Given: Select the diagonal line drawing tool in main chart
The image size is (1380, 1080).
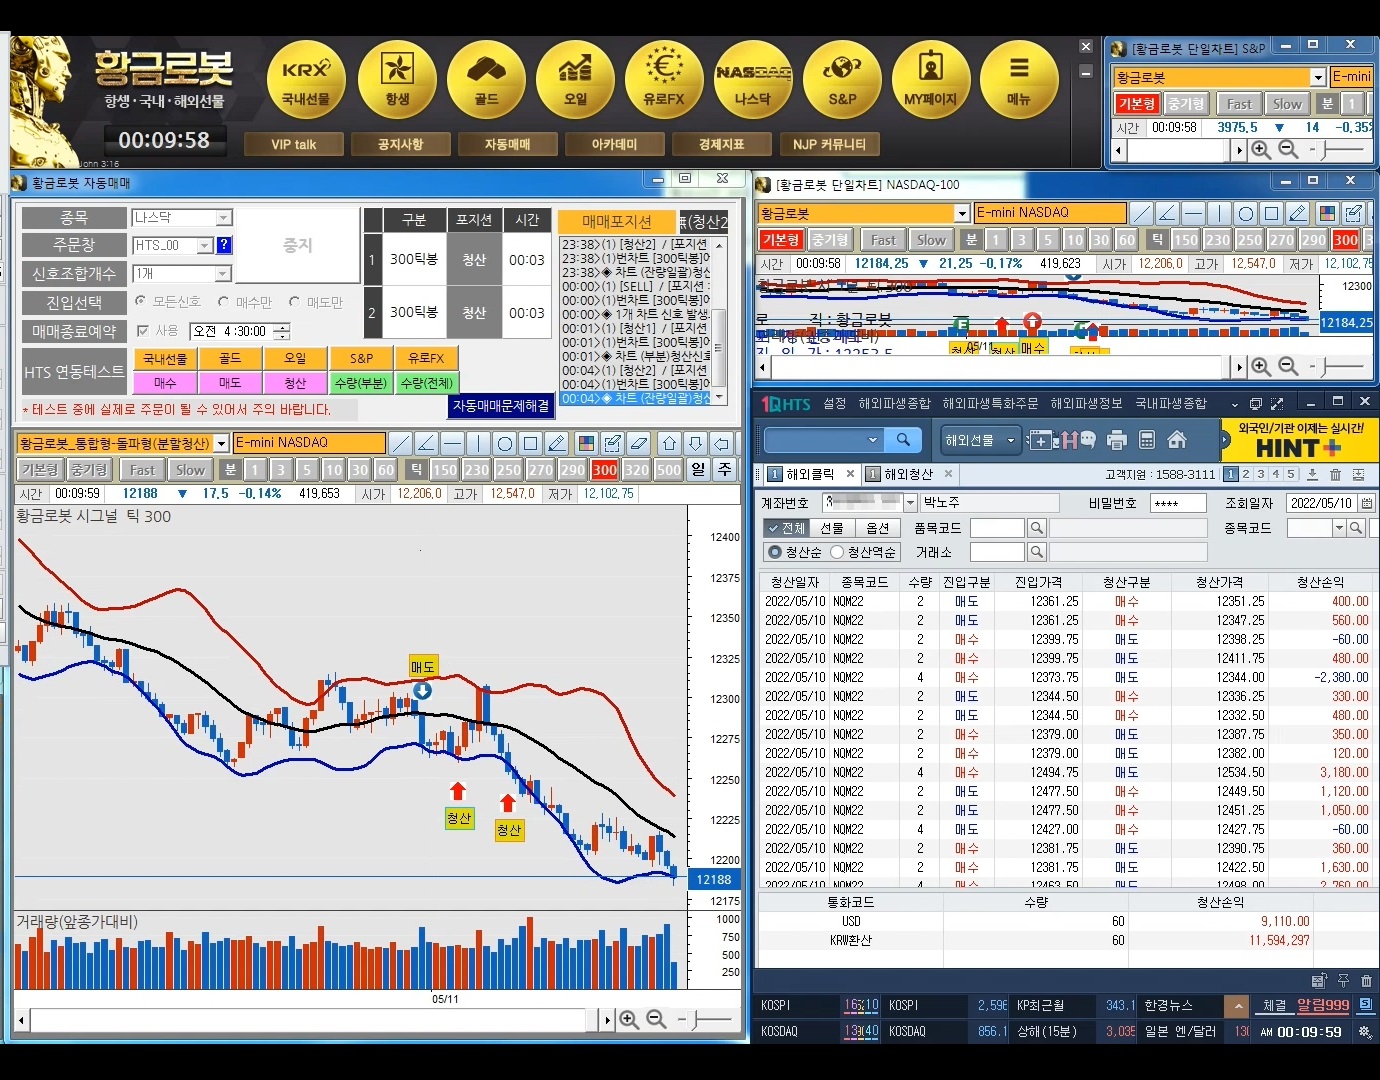Looking at the screenshot, I should click(401, 443).
